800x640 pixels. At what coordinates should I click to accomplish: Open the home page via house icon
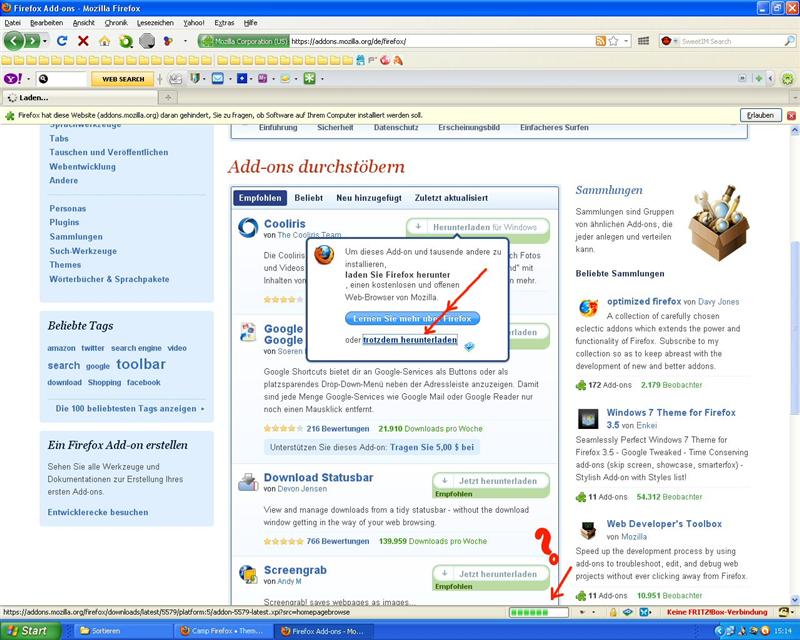tap(105, 41)
